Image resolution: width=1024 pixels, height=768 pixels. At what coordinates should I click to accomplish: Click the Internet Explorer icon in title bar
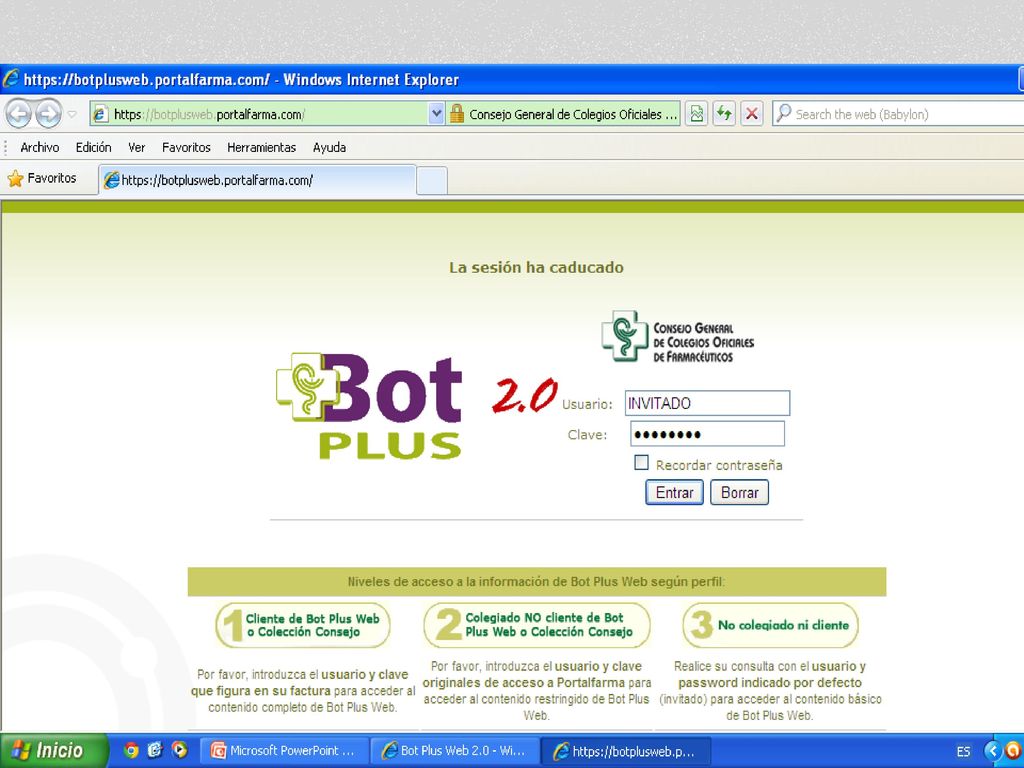tap(11, 79)
